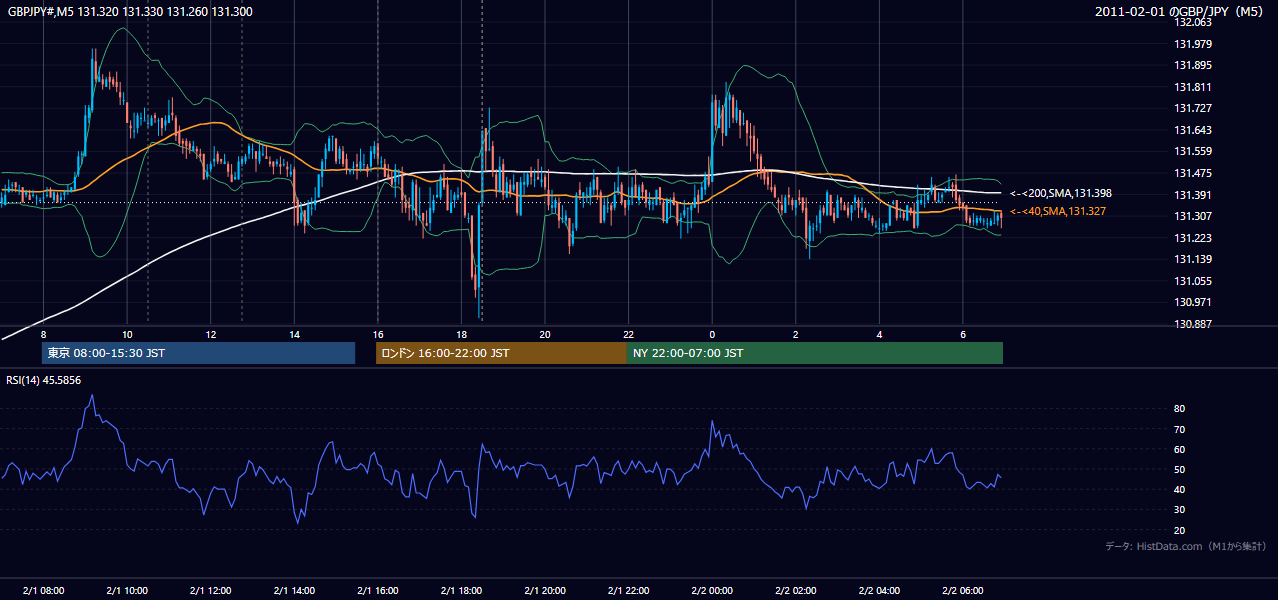Click the 2/2 00:00 date axis label
Viewport: 1278px width, 600px height.
click(711, 591)
